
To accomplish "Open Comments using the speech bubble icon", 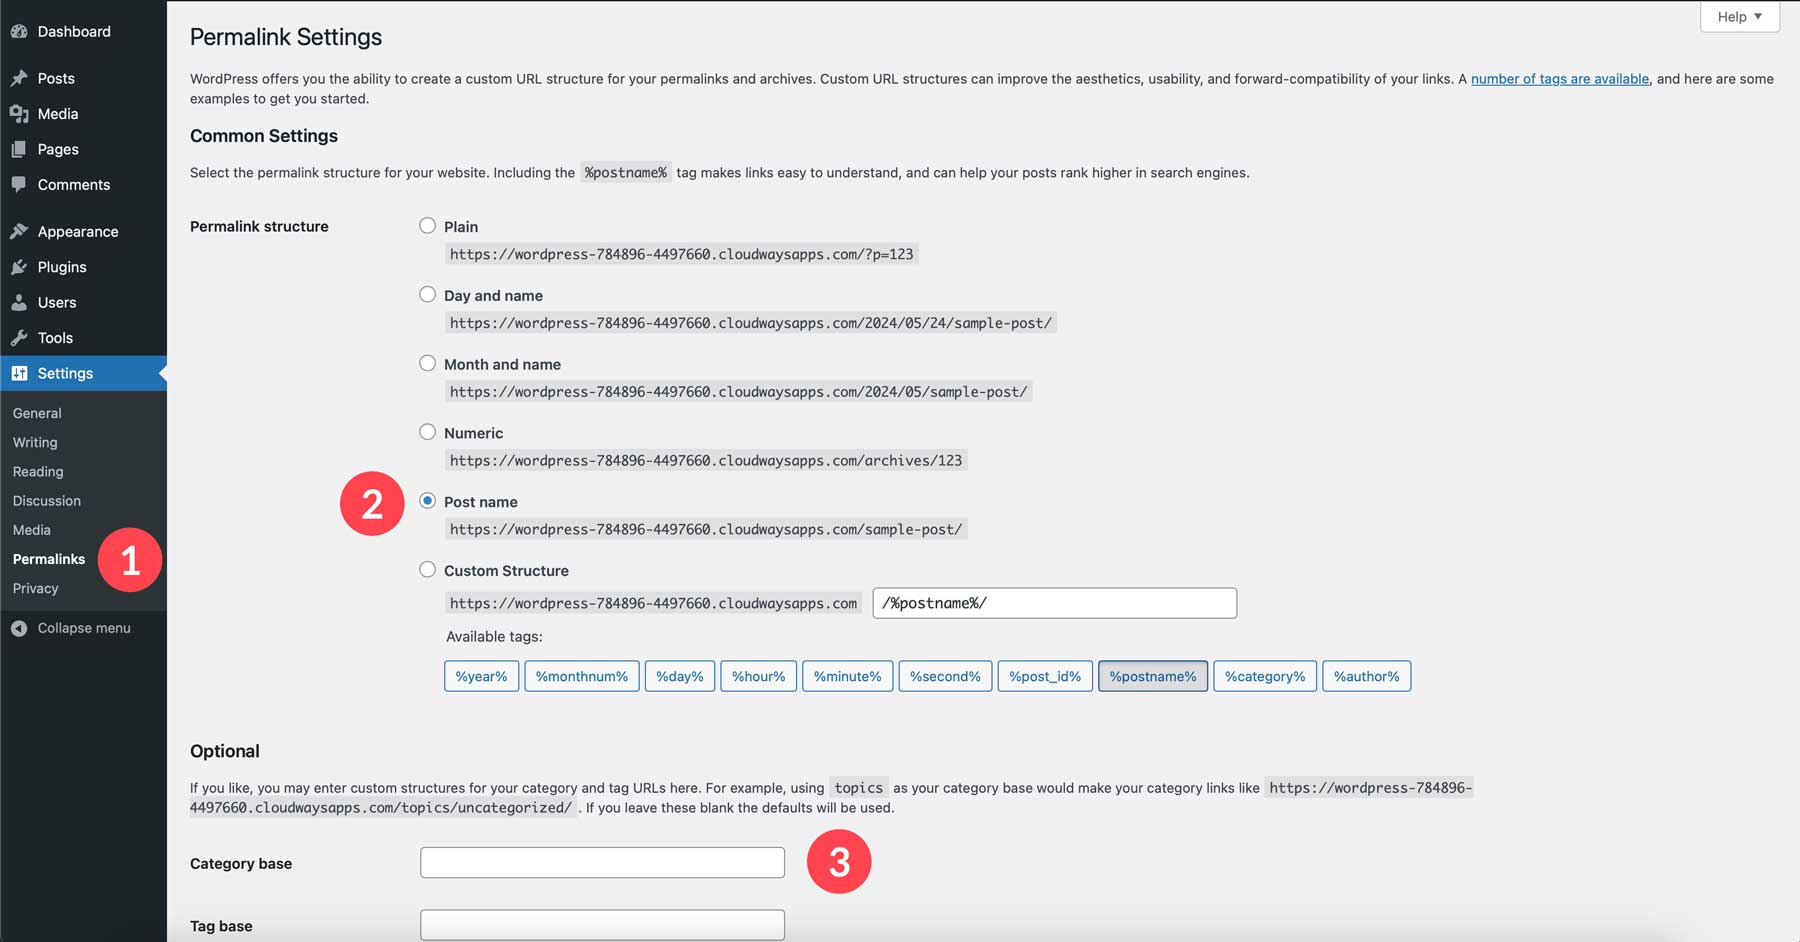I will (x=20, y=184).
